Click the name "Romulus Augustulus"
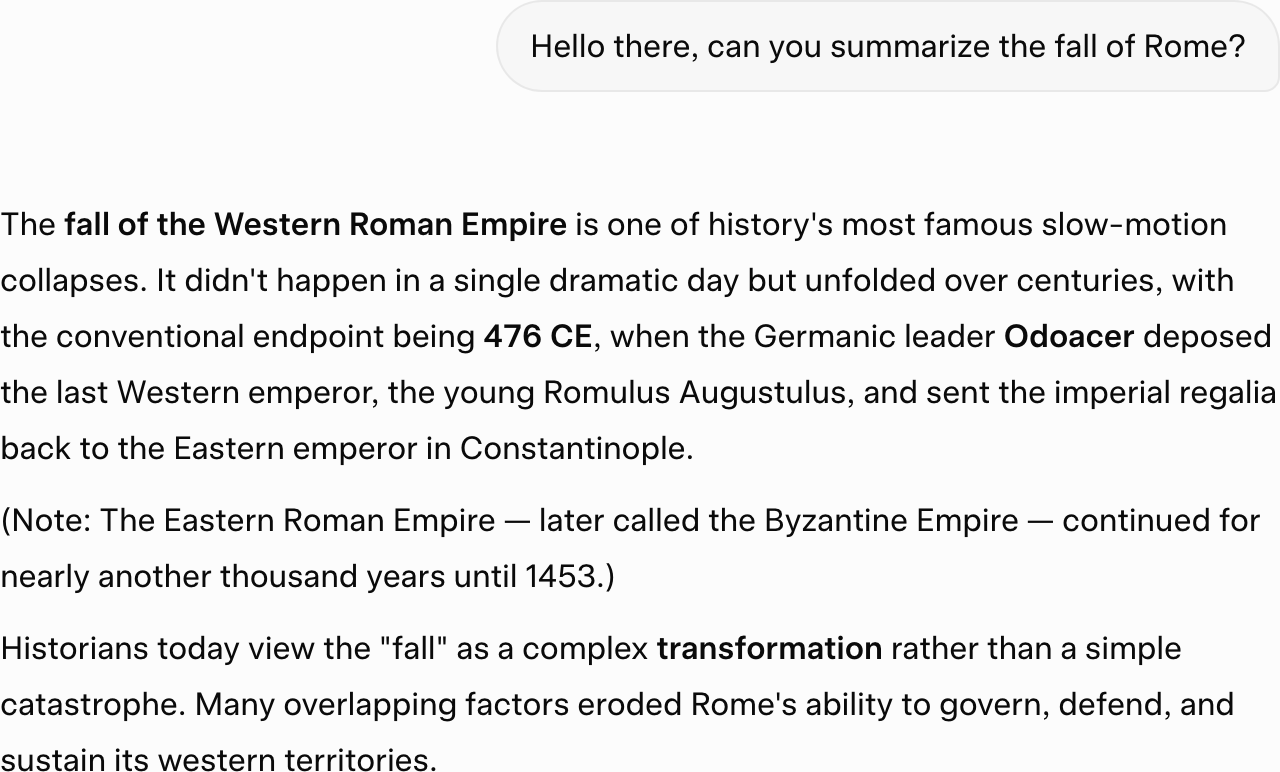This screenshot has width=1280, height=772. [x=695, y=393]
